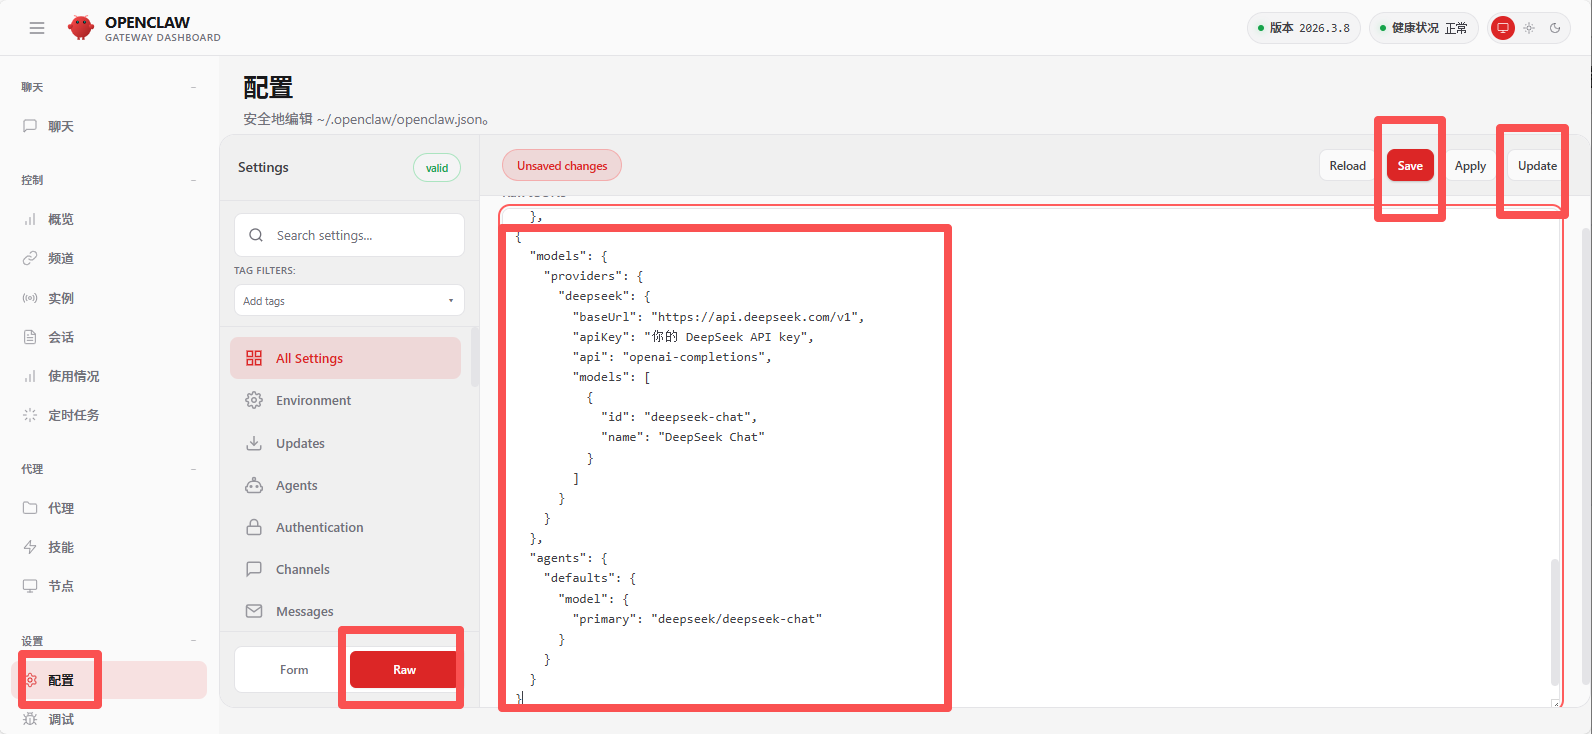Click the settings category list scrollbar
Image resolution: width=1592 pixels, height=734 pixels.
(x=474, y=356)
